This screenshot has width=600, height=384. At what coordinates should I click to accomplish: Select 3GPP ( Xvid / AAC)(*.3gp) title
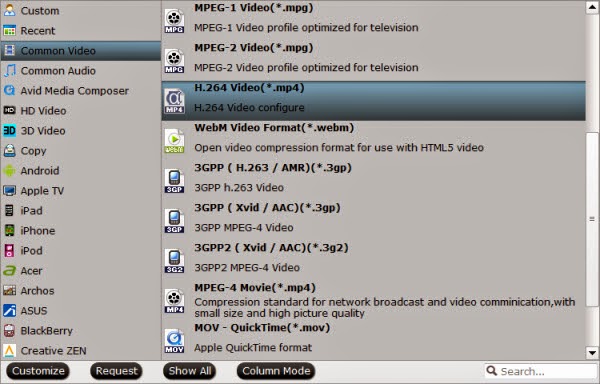pos(267,207)
